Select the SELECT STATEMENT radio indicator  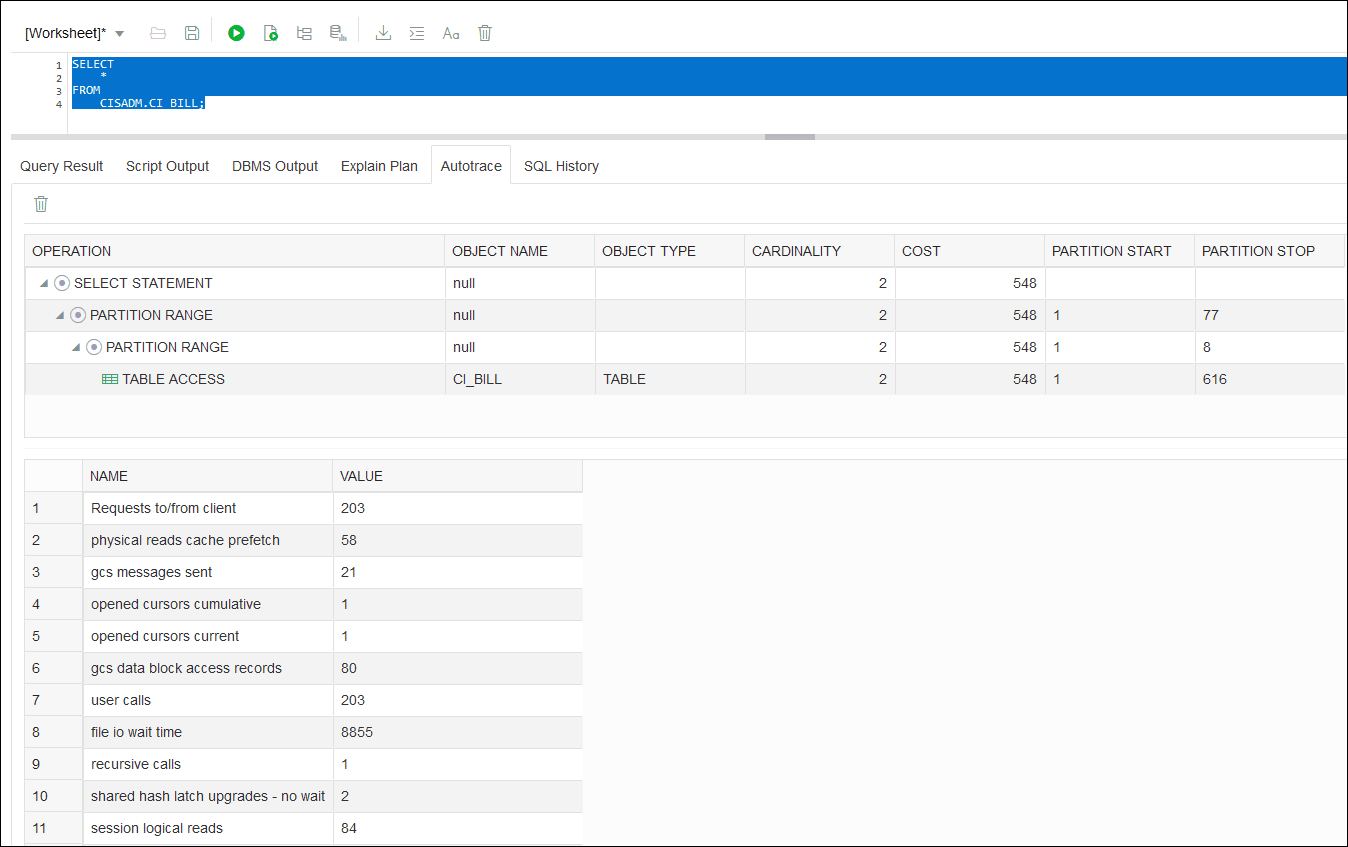point(61,283)
